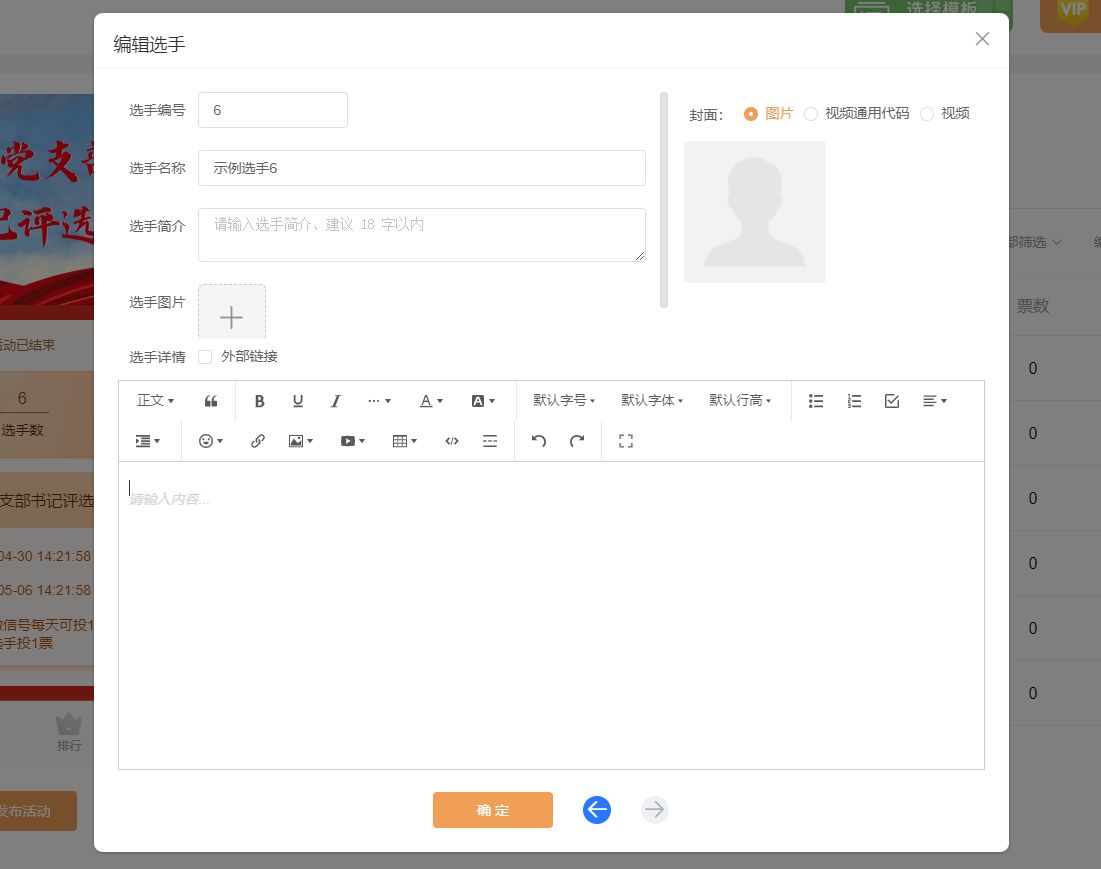Select the 视频通用代码 cover option
Image resolution: width=1101 pixels, height=869 pixels.
[811, 114]
